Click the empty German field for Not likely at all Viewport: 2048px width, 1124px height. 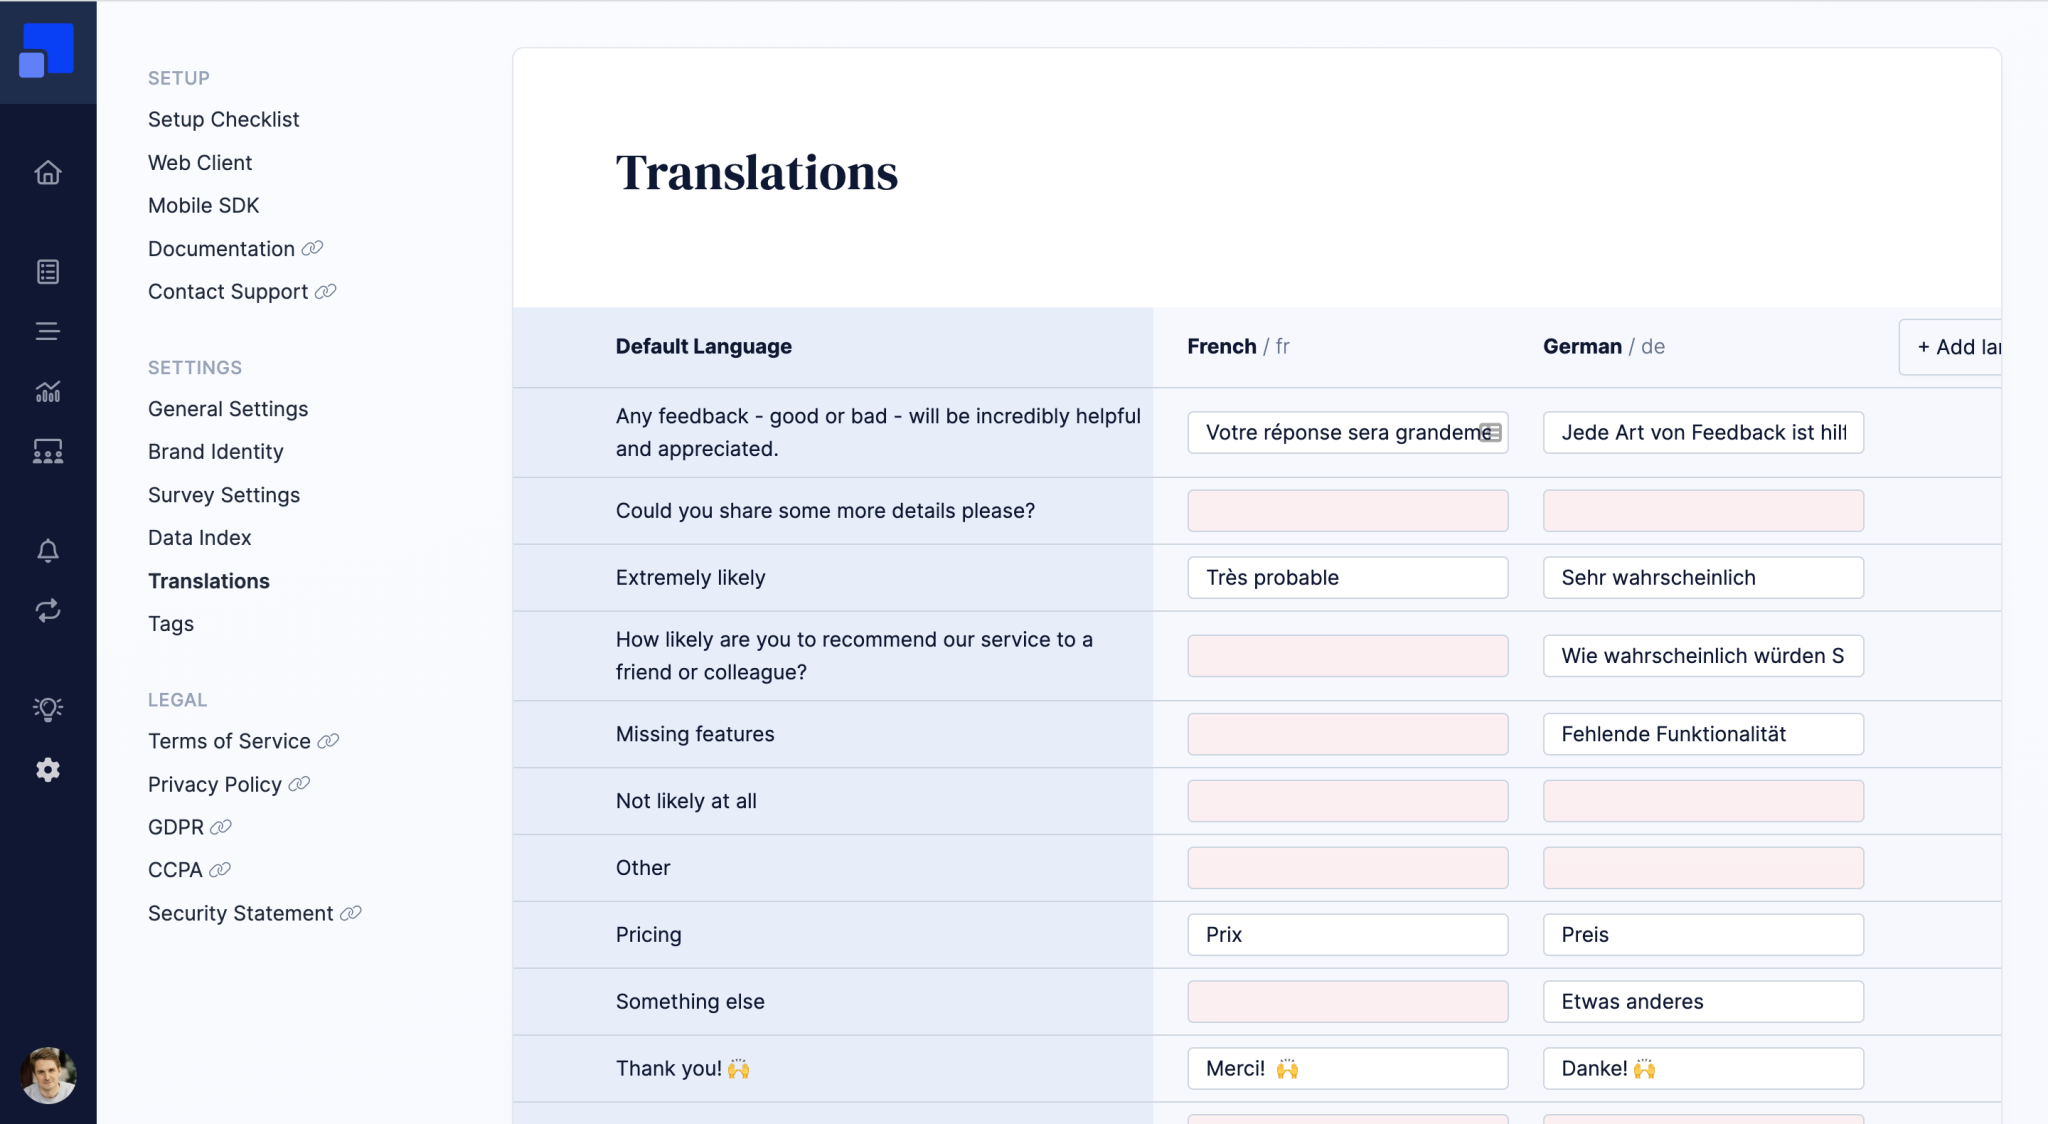1702,800
